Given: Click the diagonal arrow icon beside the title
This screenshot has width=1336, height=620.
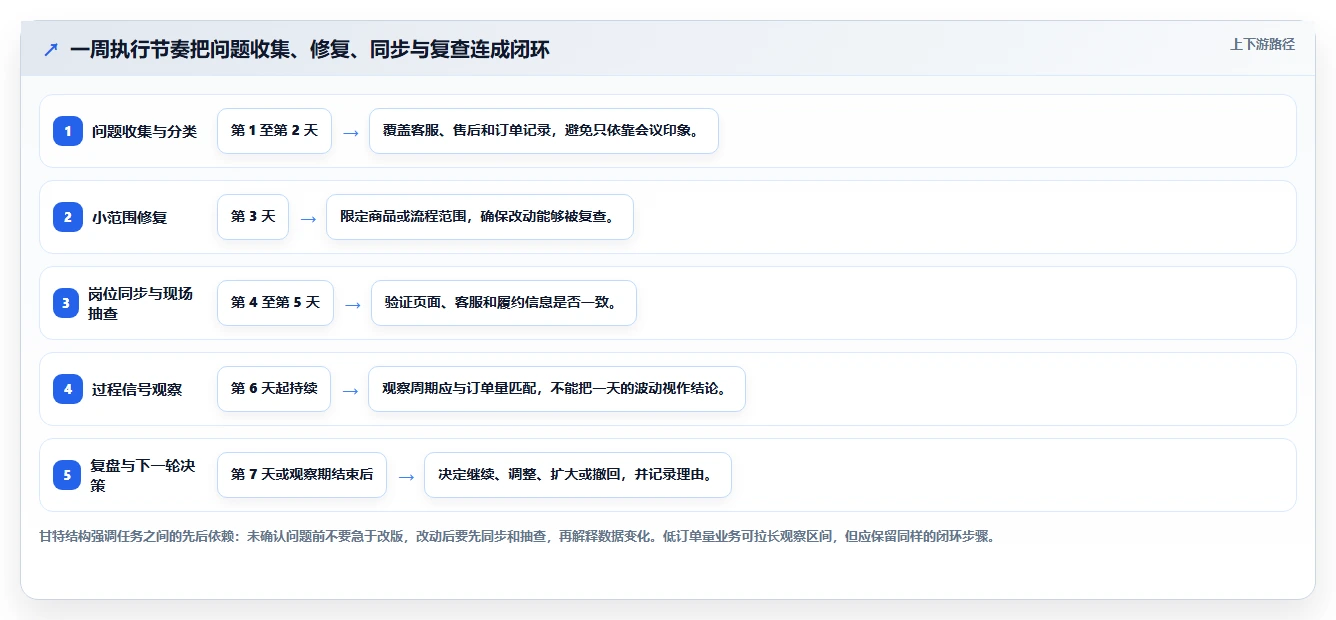Looking at the screenshot, I should [50, 49].
